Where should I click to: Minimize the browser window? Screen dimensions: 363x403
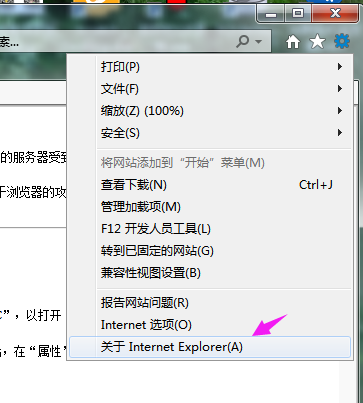271,14
